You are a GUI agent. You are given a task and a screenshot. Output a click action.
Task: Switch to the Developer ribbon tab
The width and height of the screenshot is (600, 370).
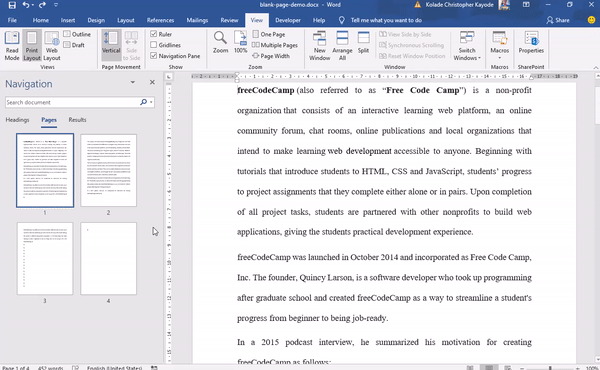288,20
